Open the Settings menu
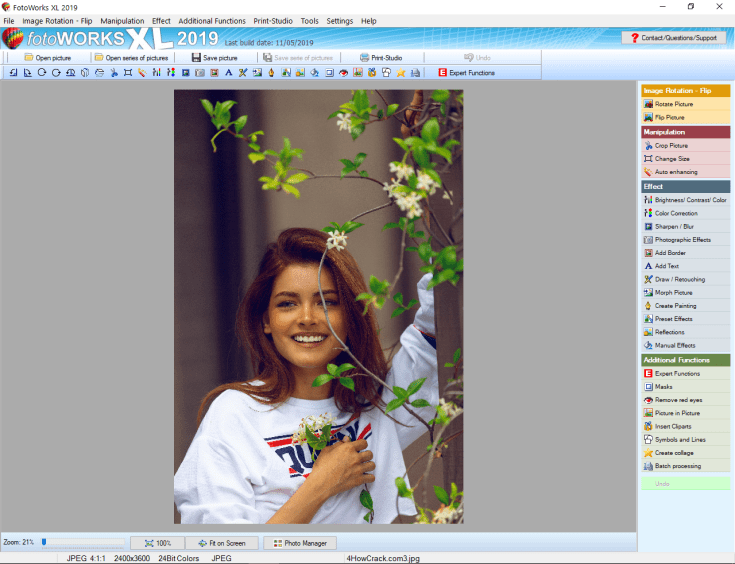The height and width of the screenshot is (564, 735). pos(340,21)
